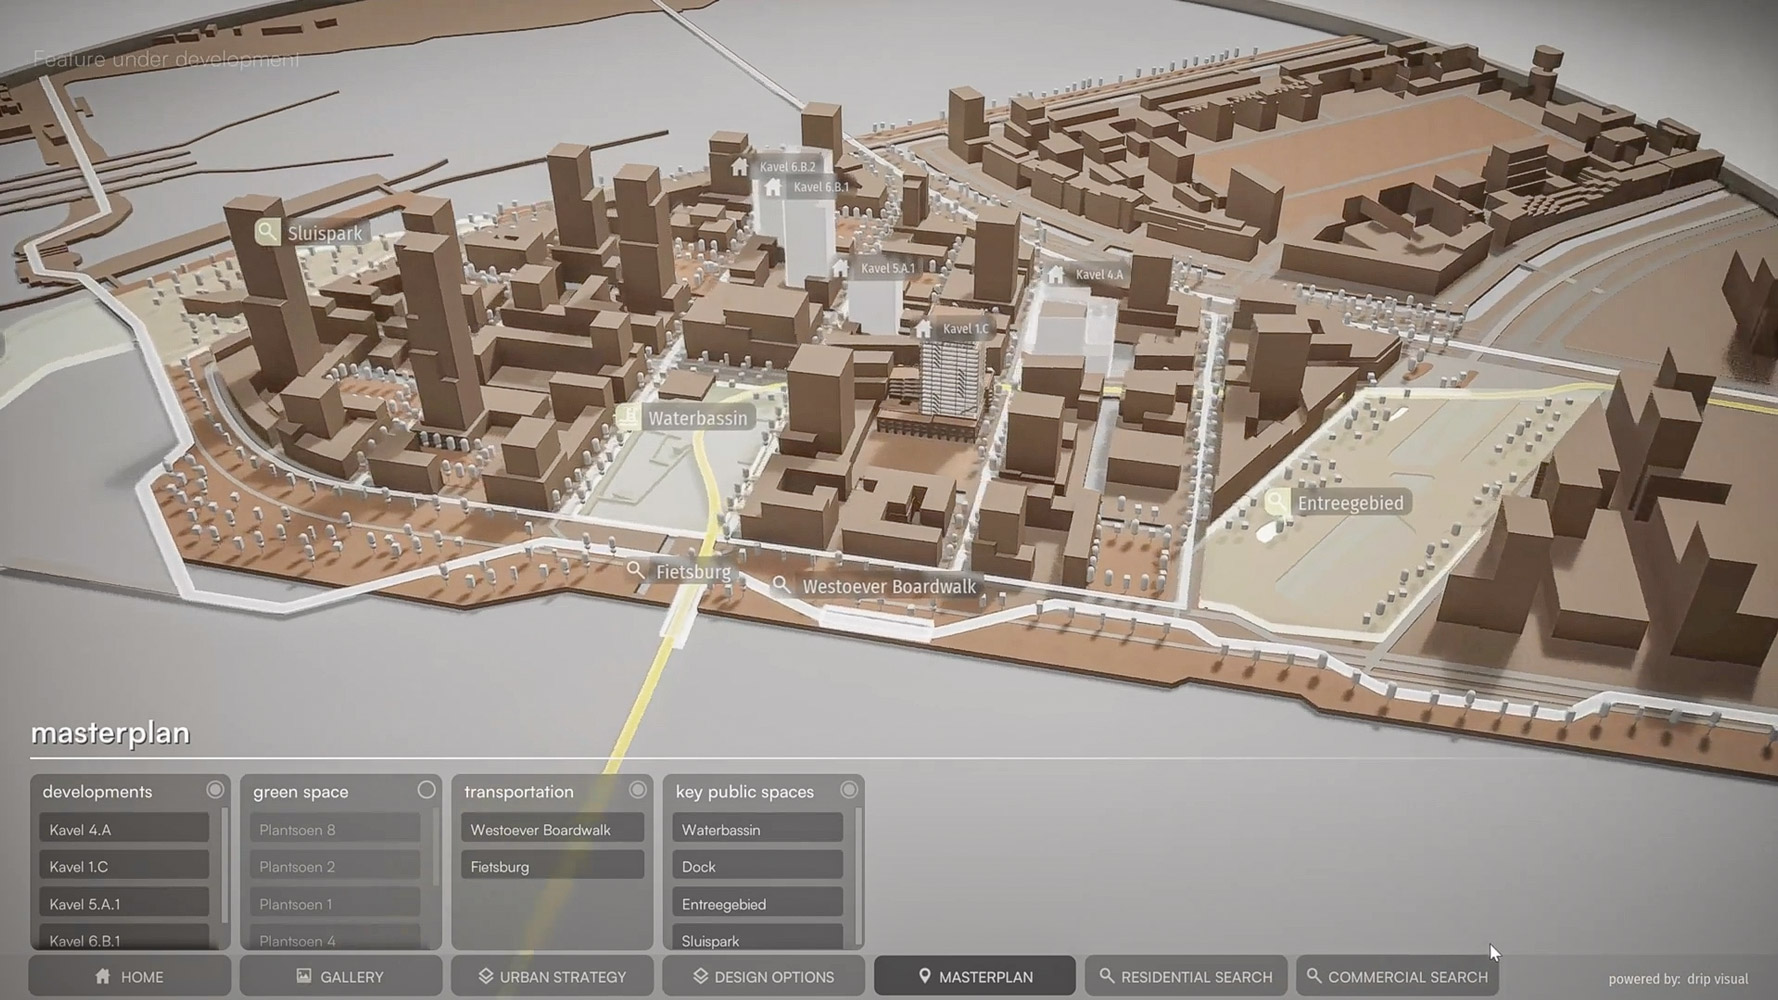This screenshot has width=1778, height=1000.
Task: Click the Kavel 1.C house icon on map
Action: pos(924,328)
